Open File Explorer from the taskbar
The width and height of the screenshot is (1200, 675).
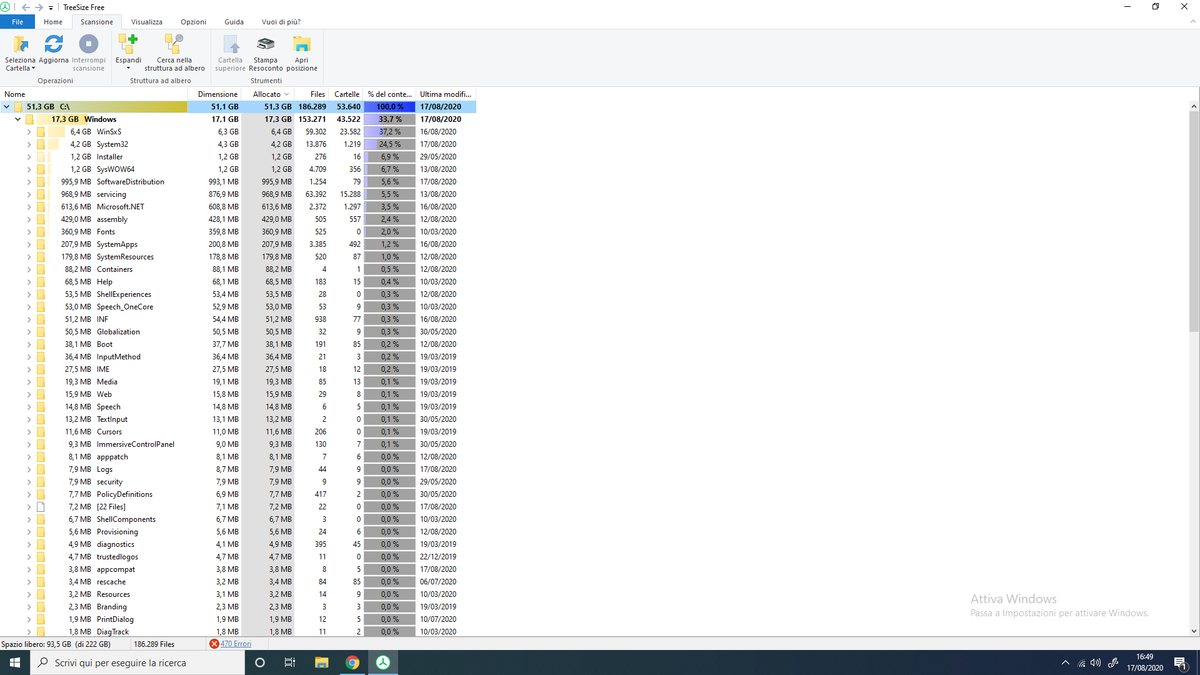[322, 662]
